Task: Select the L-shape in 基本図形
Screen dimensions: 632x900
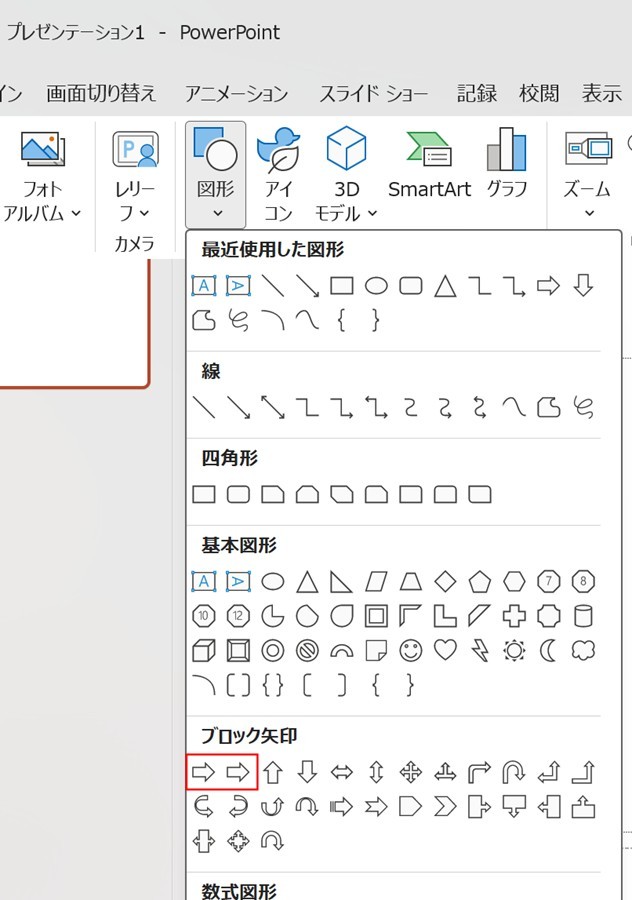Action: click(445, 616)
